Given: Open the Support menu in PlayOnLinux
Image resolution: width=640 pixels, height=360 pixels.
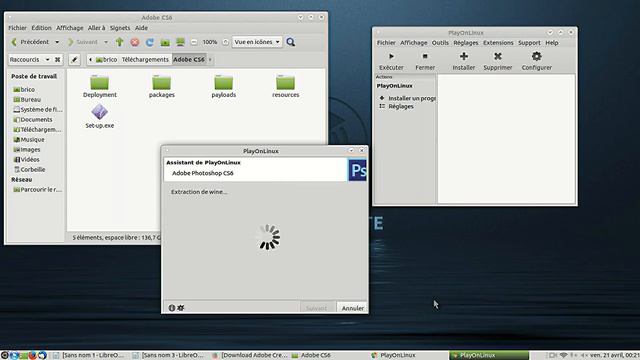Looking at the screenshot, I should click(529, 42).
